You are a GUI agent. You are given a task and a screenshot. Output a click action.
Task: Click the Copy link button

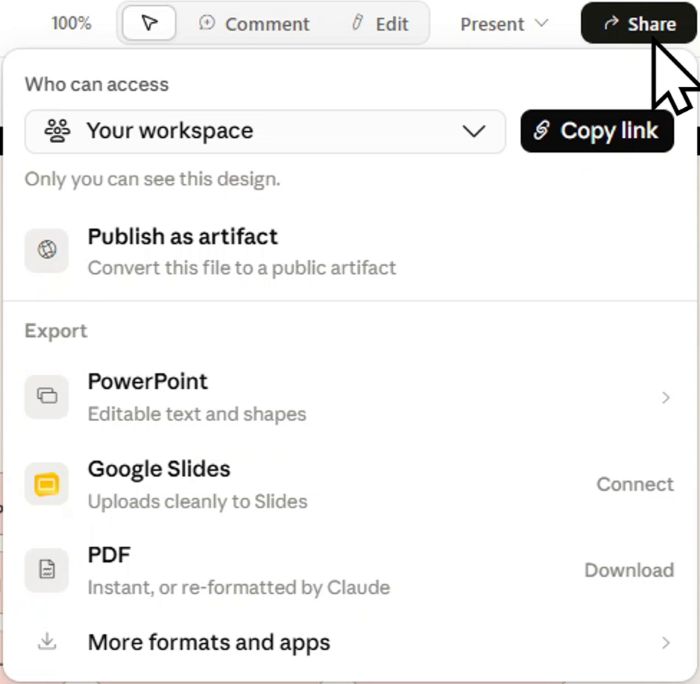597,131
